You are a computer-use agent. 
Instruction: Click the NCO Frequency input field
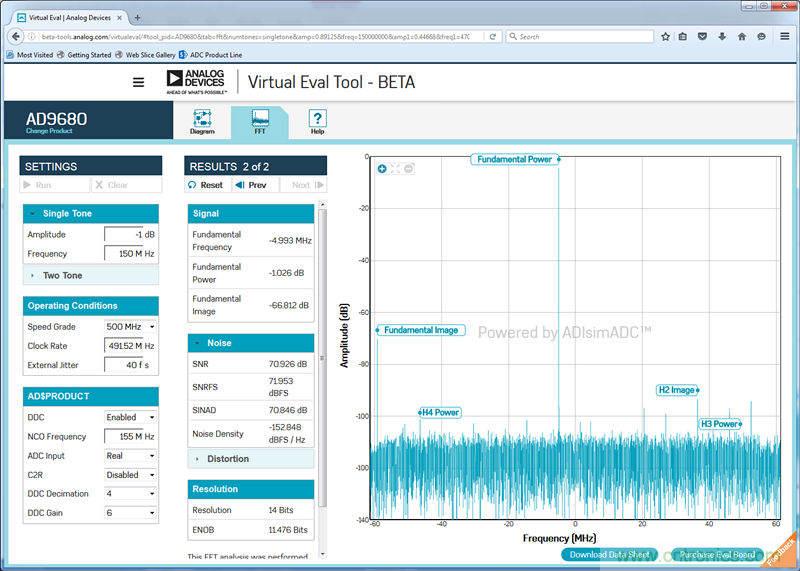130,436
